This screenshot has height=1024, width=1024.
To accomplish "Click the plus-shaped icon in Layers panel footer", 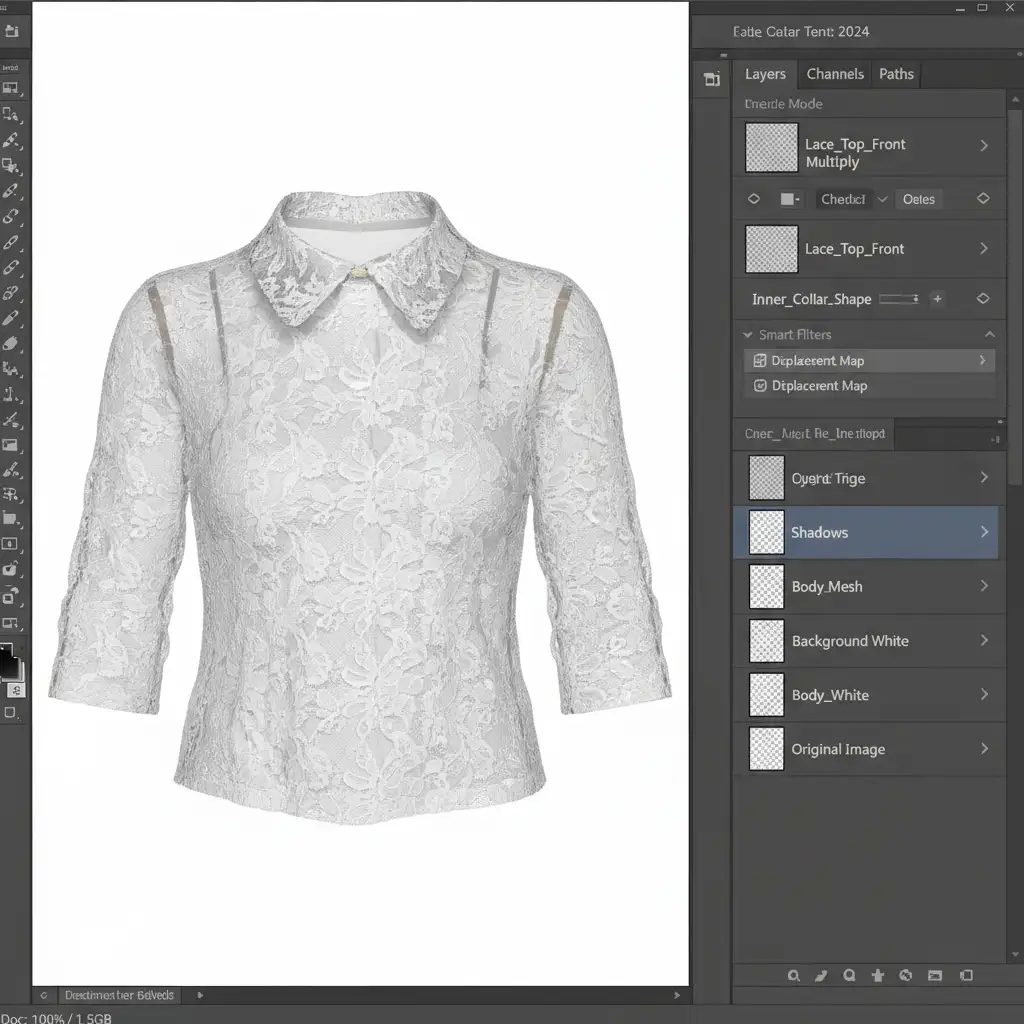I will click(x=878, y=975).
